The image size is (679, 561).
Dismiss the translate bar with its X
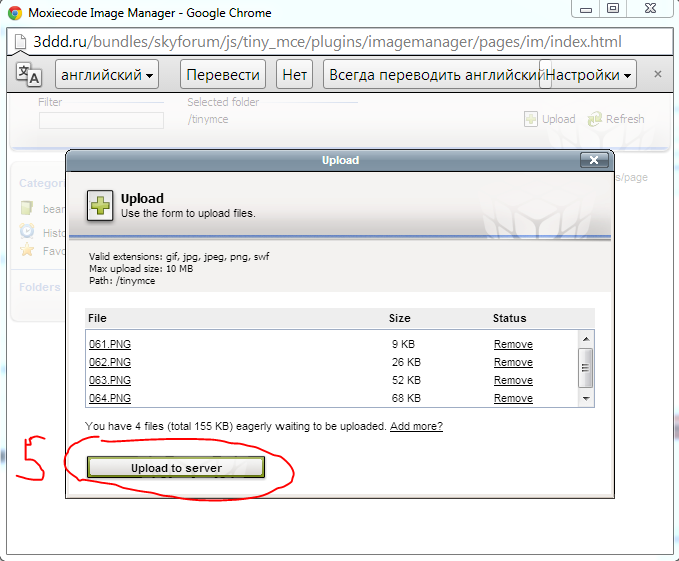click(x=657, y=74)
